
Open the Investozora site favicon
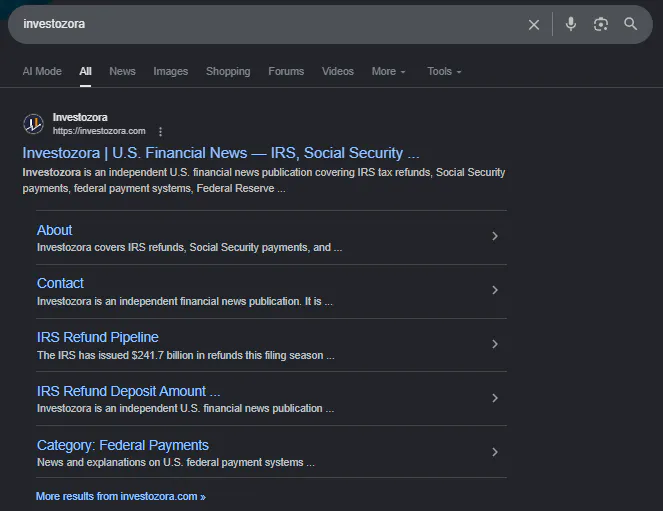point(33,124)
